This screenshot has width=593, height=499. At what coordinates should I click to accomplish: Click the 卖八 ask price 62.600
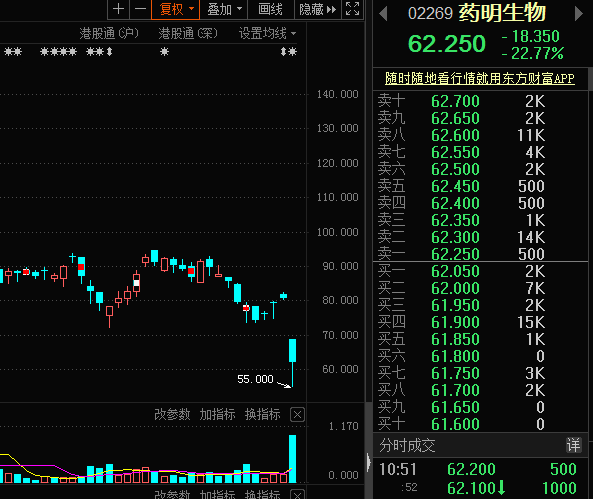tap(455, 135)
